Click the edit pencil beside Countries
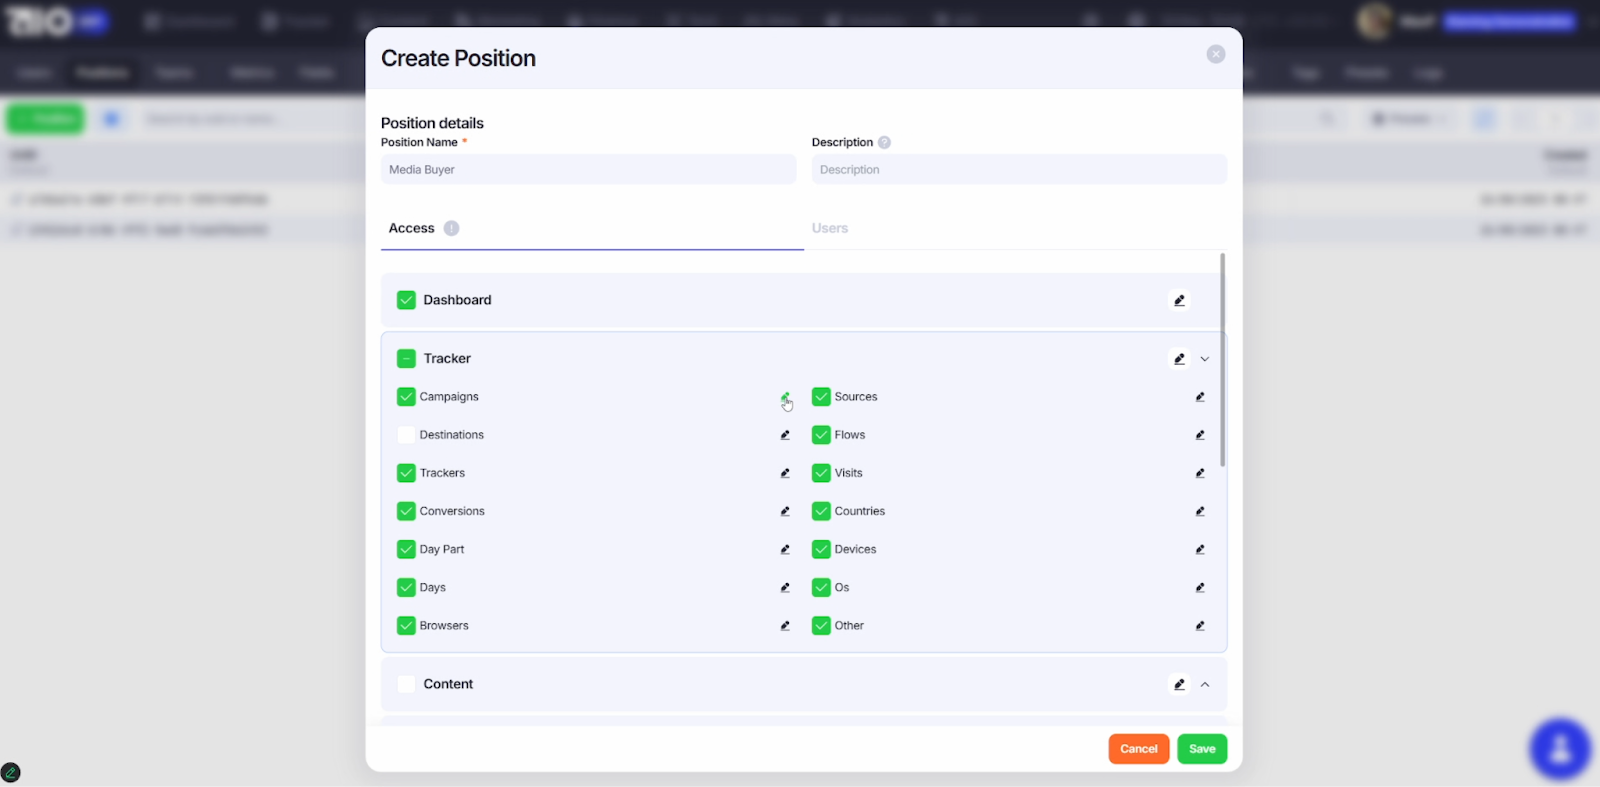This screenshot has width=1600, height=787. pyautogui.click(x=1200, y=511)
